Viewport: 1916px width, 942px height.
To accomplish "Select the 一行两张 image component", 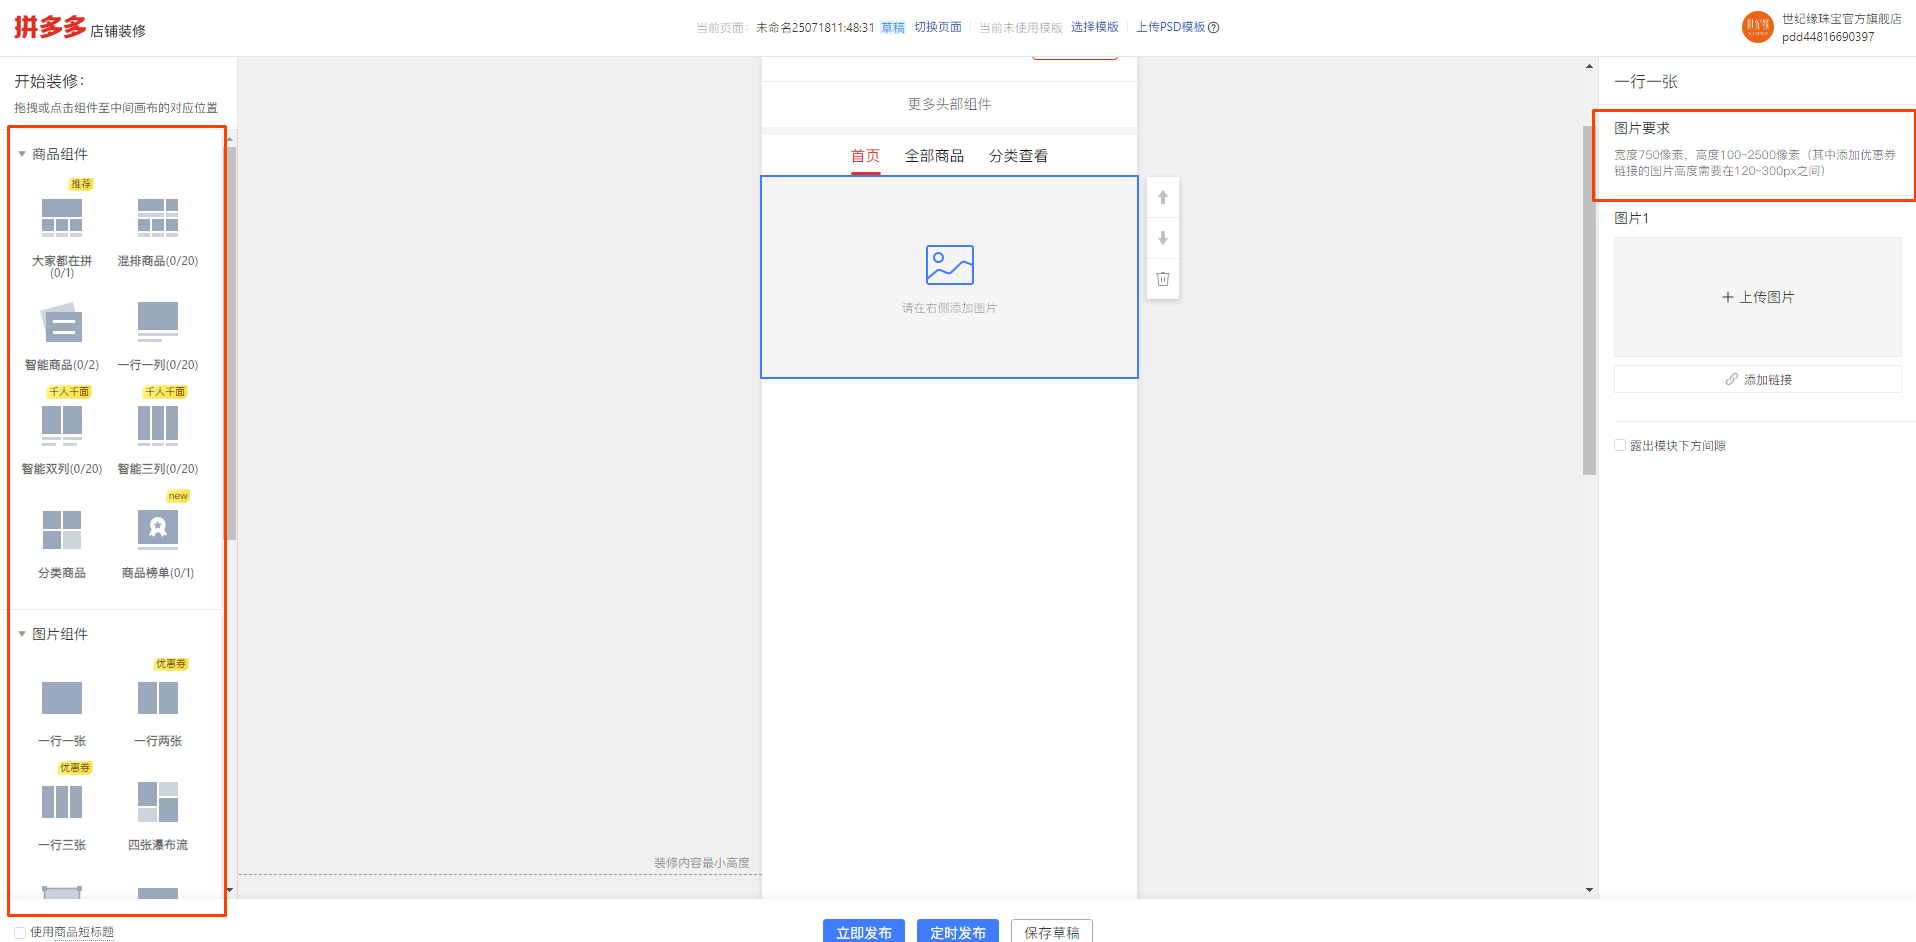I will point(158,698).
